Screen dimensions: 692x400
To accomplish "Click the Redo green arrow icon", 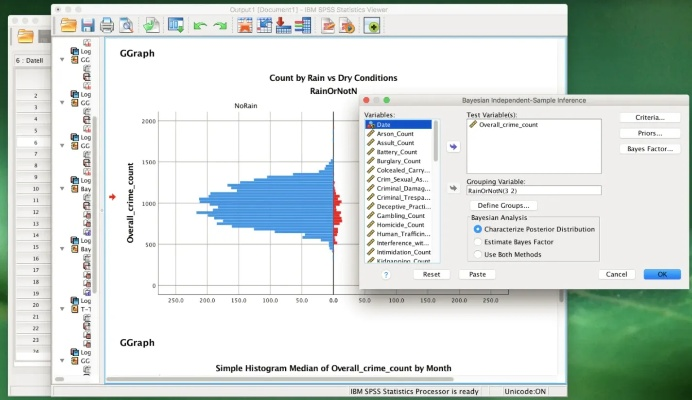I will pos(219,26).
